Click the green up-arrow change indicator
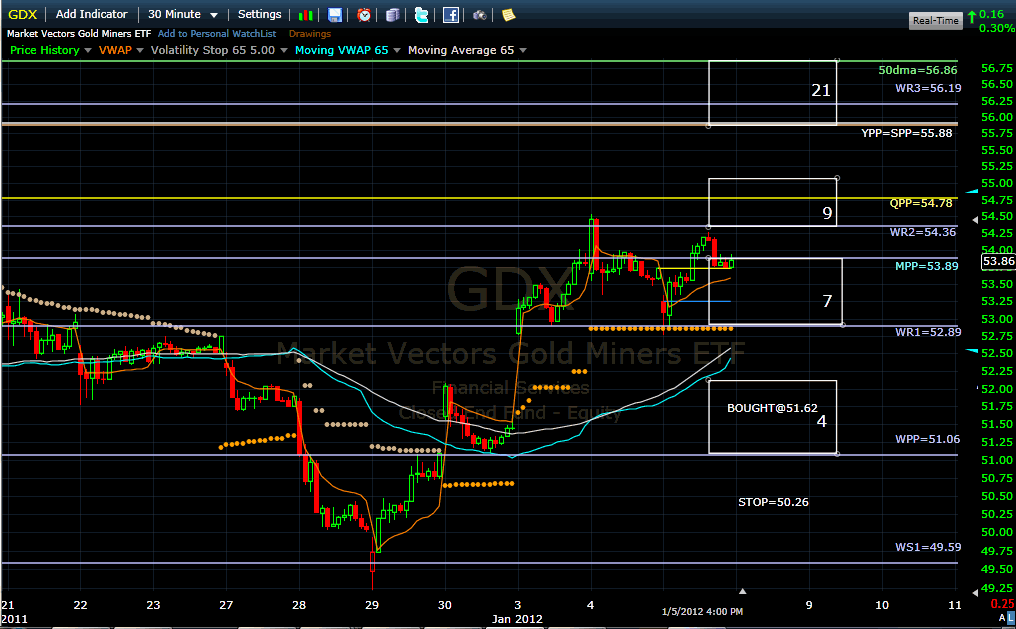Viewport: 1016px width, 629px height. [972, 16]
